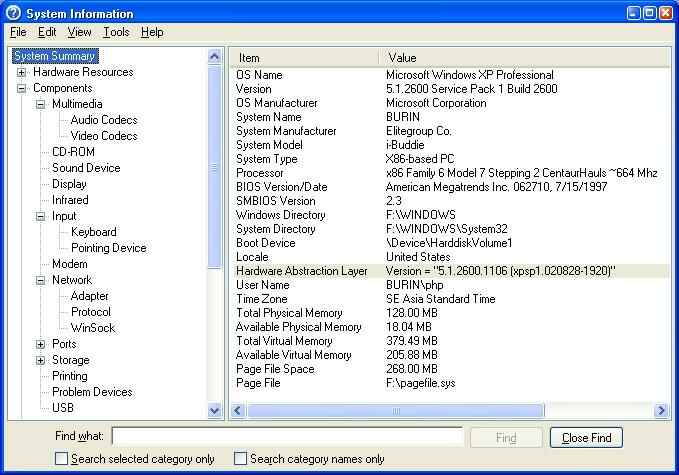Select the Processor row

450,173
